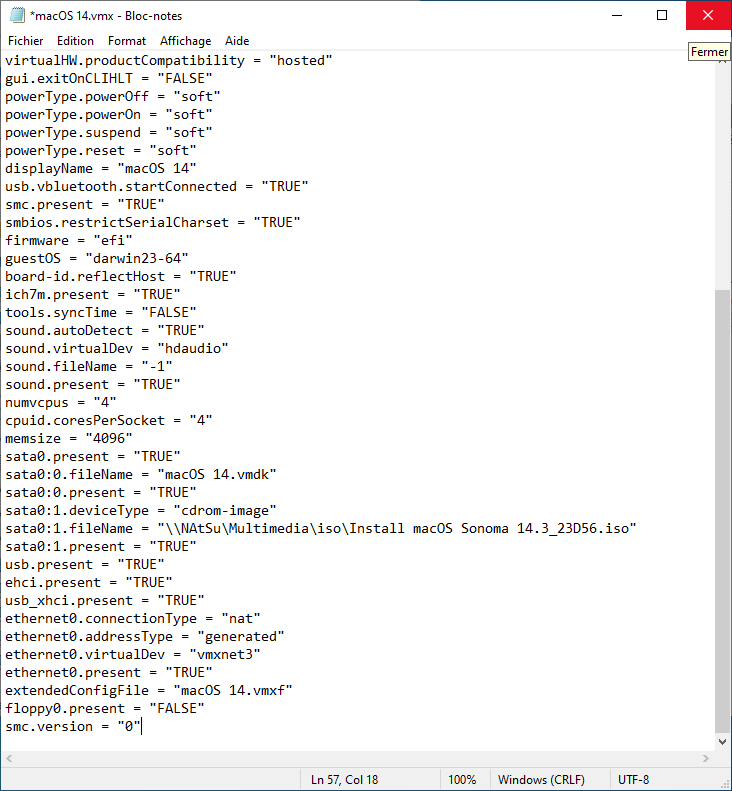The image size is (732, 791).
Task: Click the line 'sata0:1.deviceType = "cdrom-image"'
Action: (x=141, y=511)
